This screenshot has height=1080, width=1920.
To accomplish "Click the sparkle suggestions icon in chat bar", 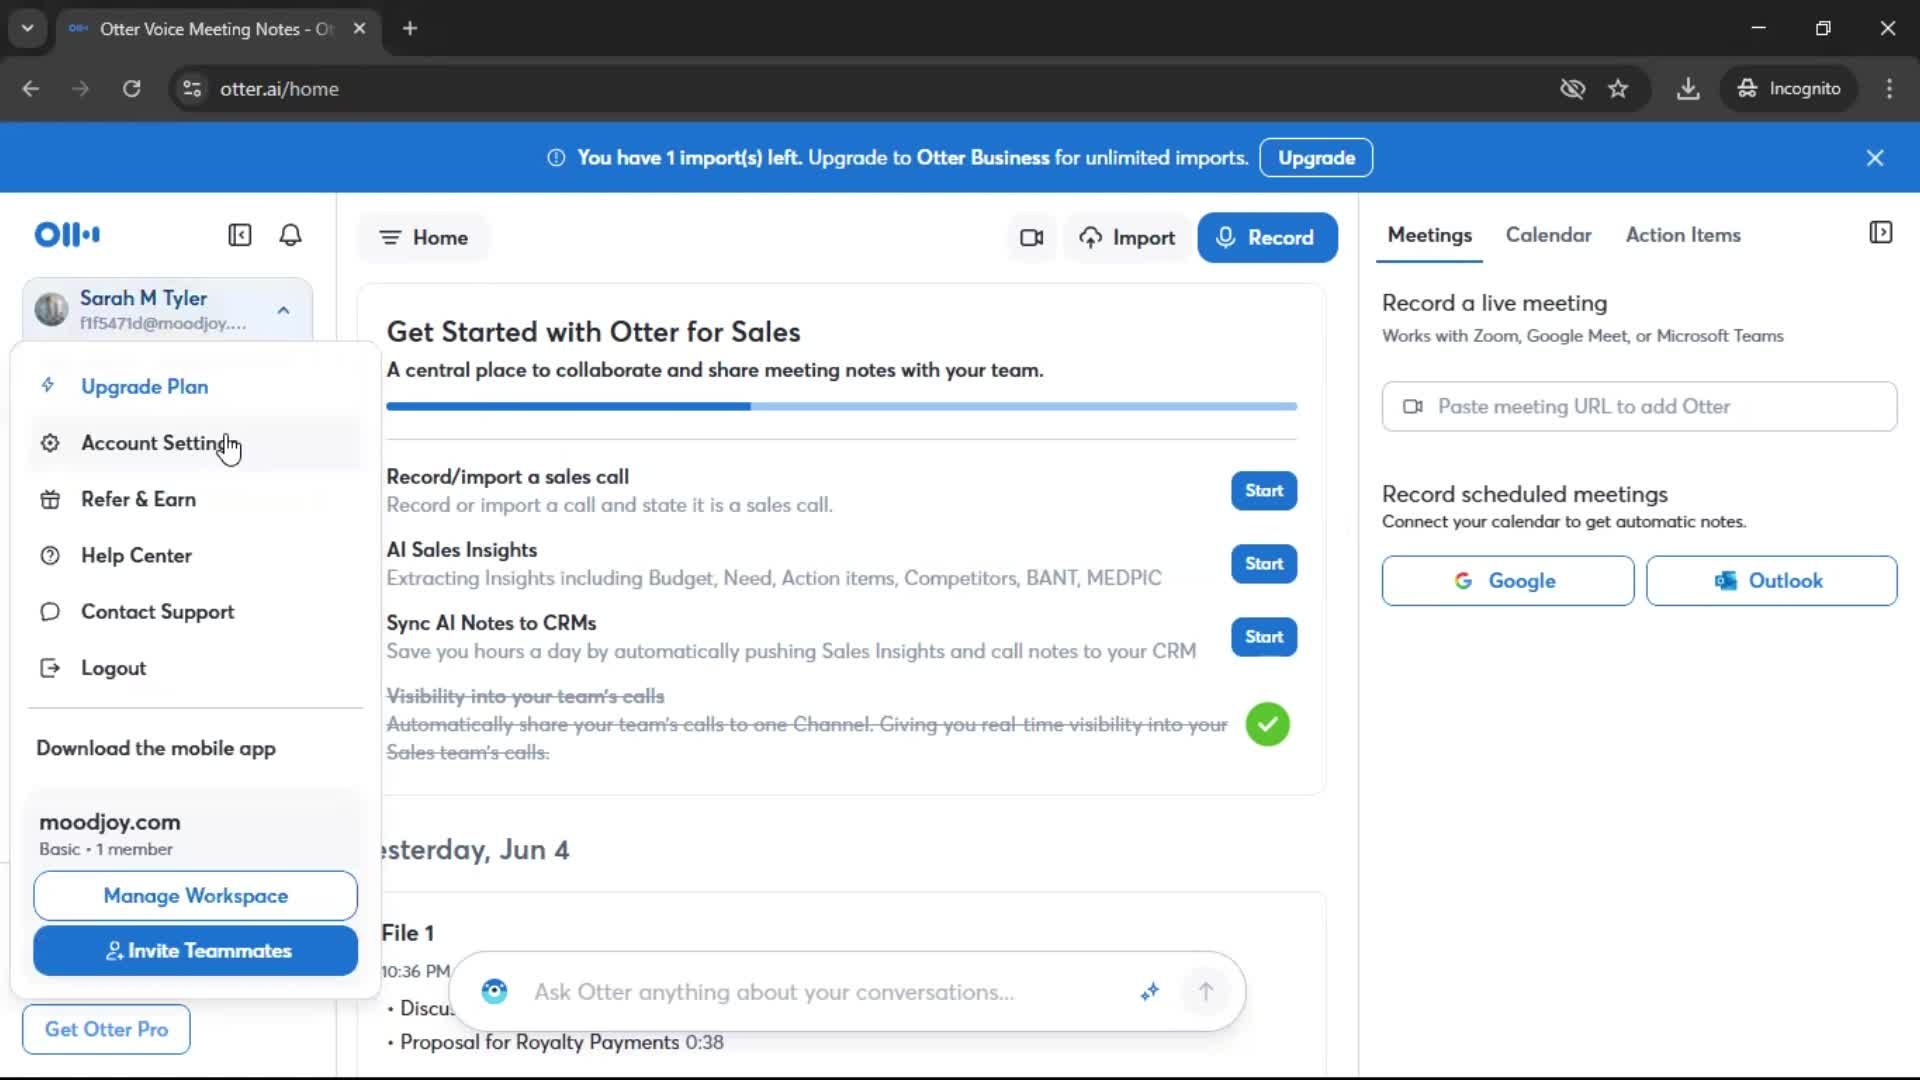I will click(x=1150, y=991).
